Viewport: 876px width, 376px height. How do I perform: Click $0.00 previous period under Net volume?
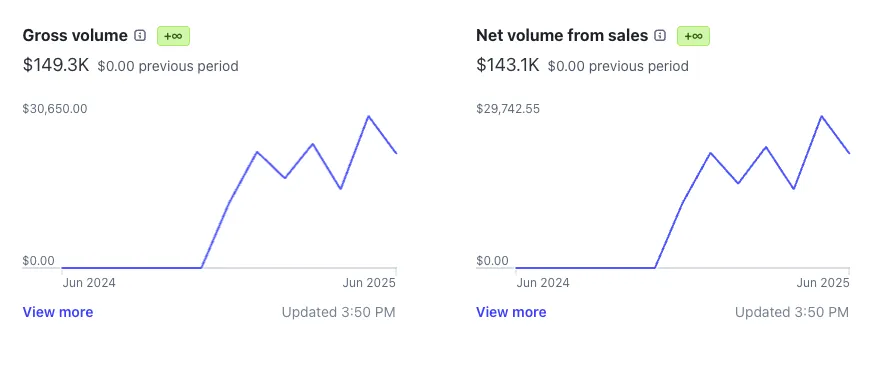pos(618,66)
